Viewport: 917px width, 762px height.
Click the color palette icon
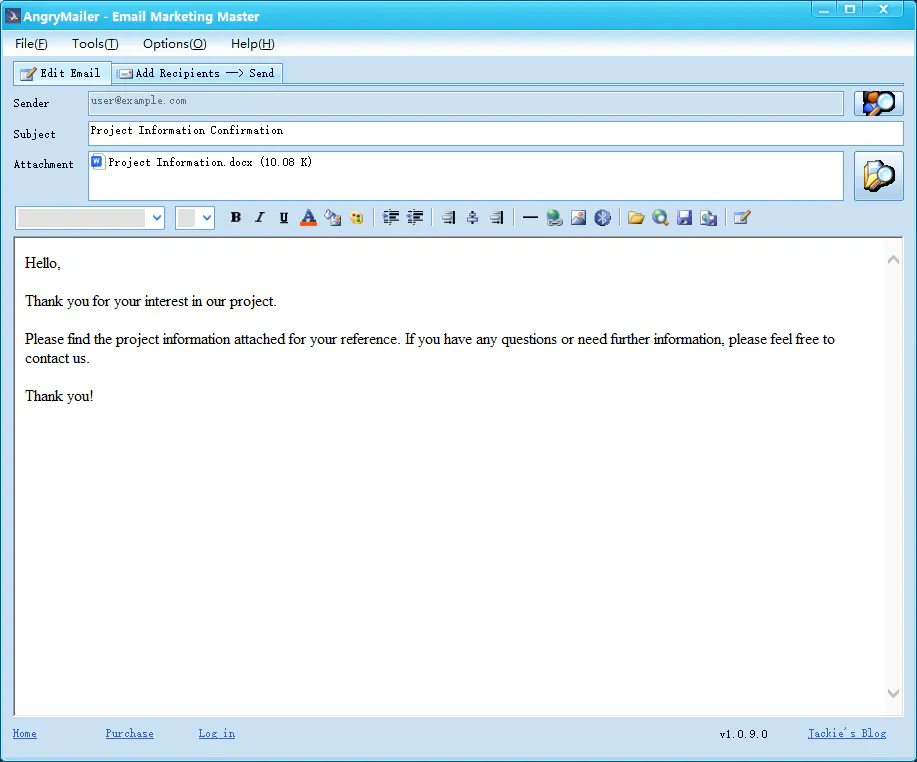[x=357, y=218]
